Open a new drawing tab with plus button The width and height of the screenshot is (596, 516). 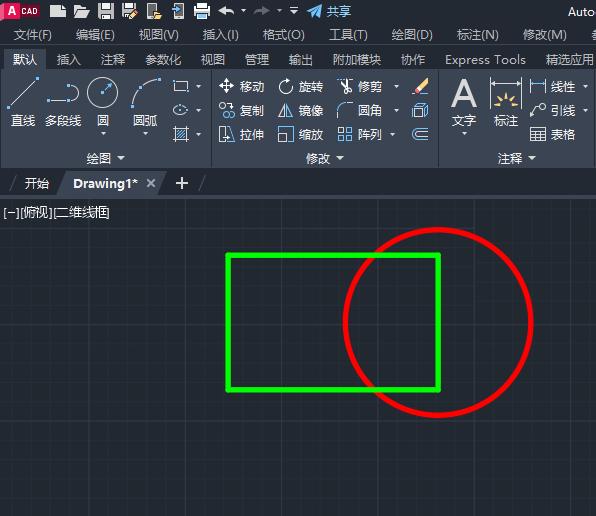pyautogui.click(x=182, y=183)
